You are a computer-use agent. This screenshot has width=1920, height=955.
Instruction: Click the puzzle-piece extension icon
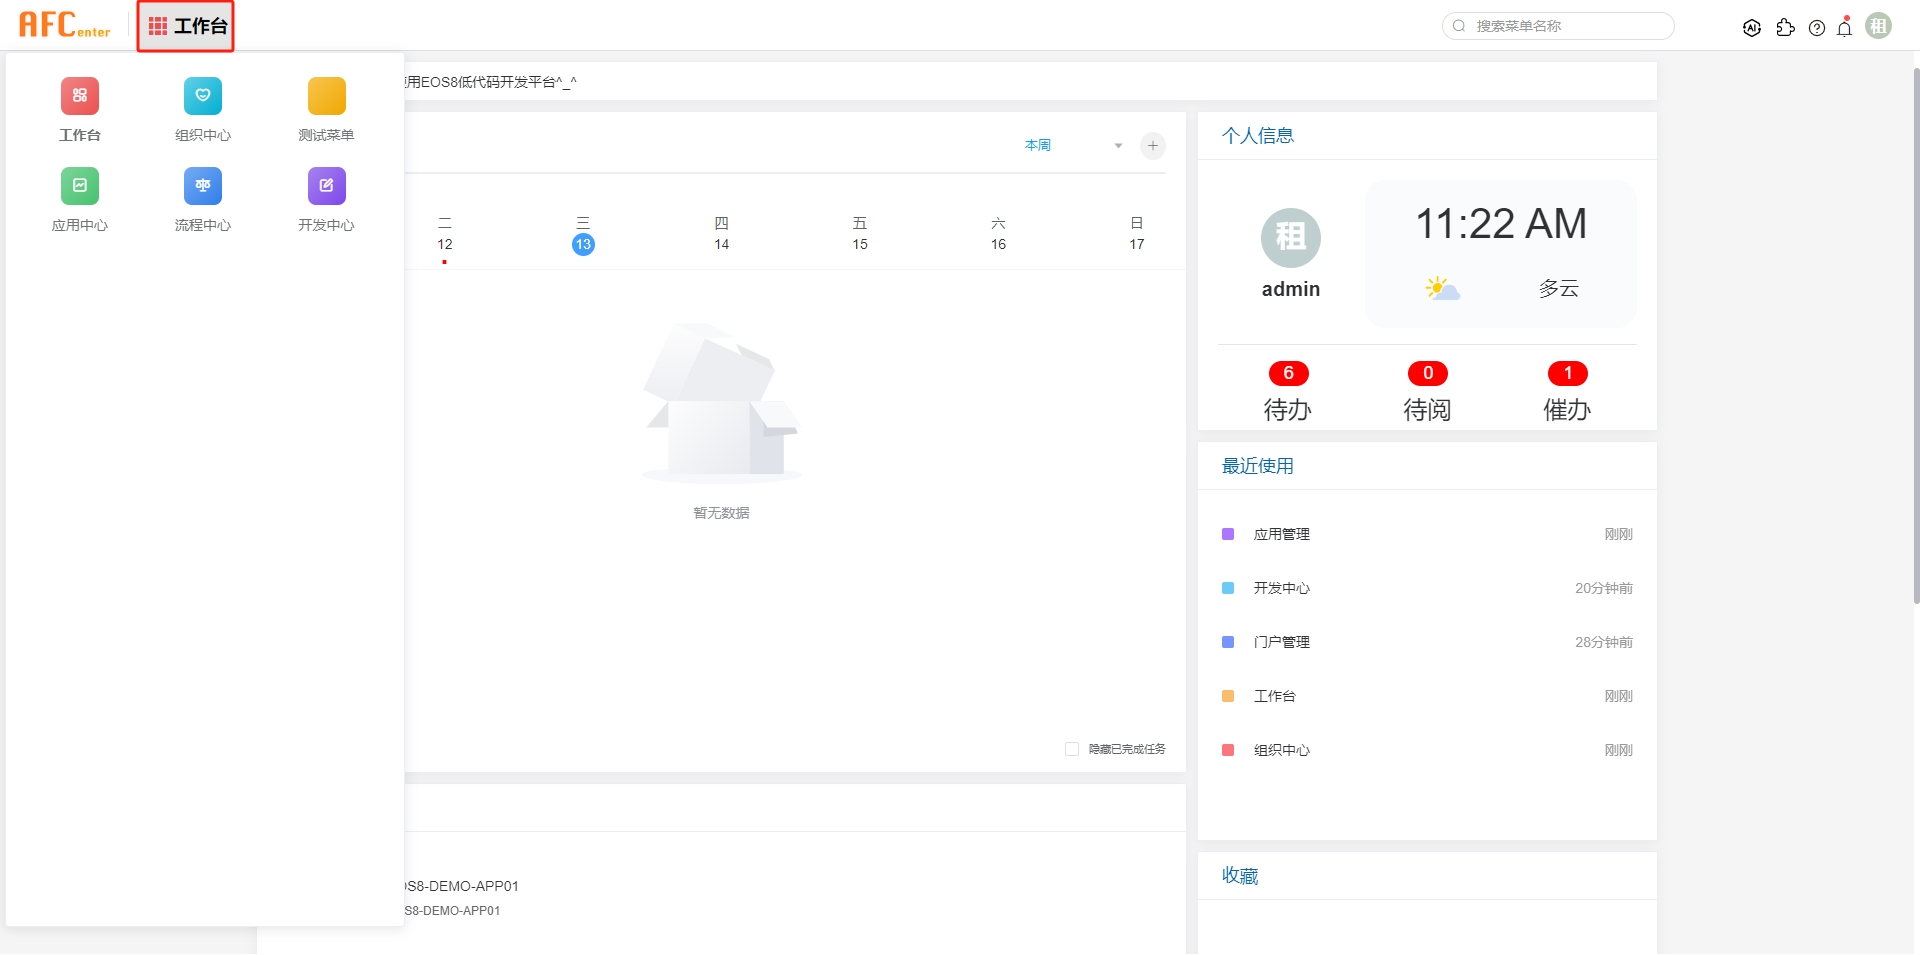(1785, 28)
